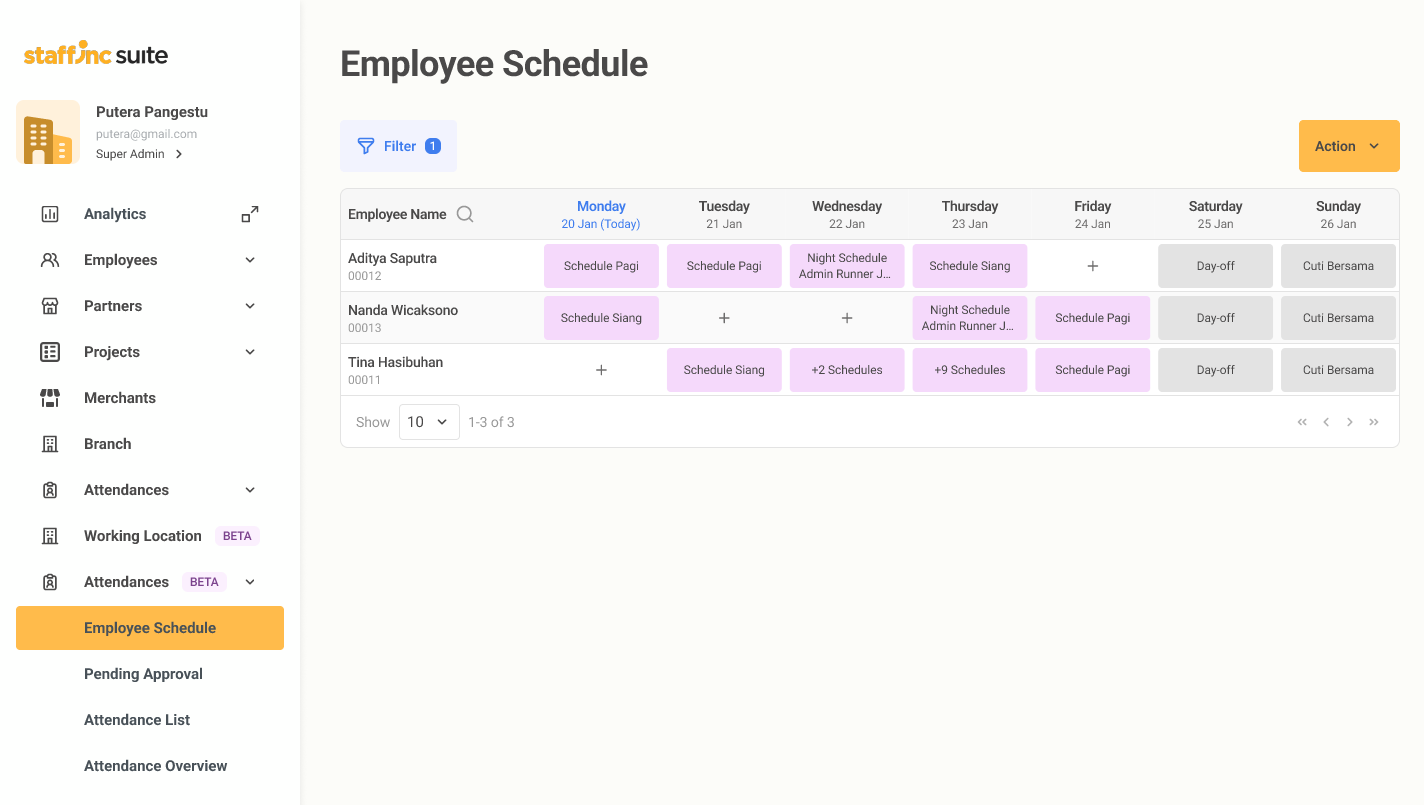This screenshot has width=1424, height=805.
Task: Expand Super Admin role chevron
Action: [x=179, y=154]
